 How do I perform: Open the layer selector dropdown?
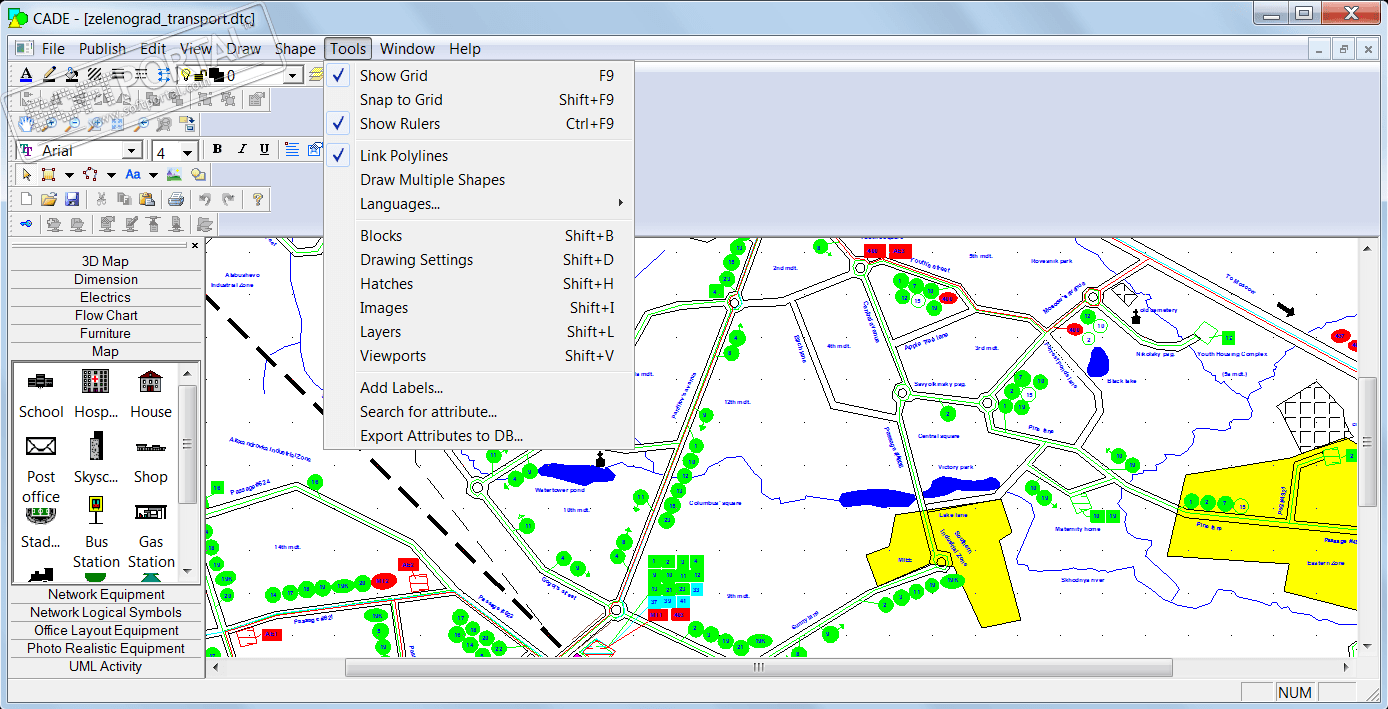(292, 75)
